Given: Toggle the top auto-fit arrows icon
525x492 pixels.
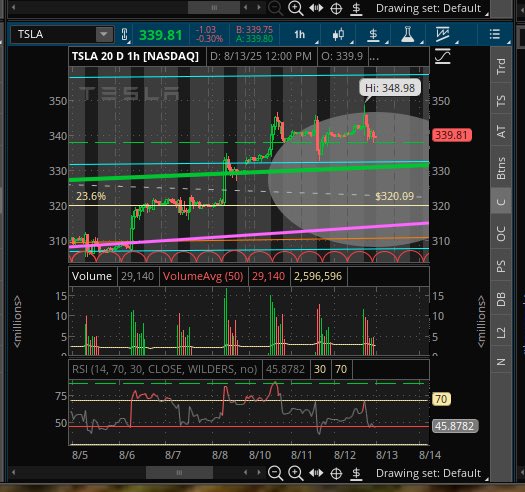Looking at the screenshot, I should (316, 8).
